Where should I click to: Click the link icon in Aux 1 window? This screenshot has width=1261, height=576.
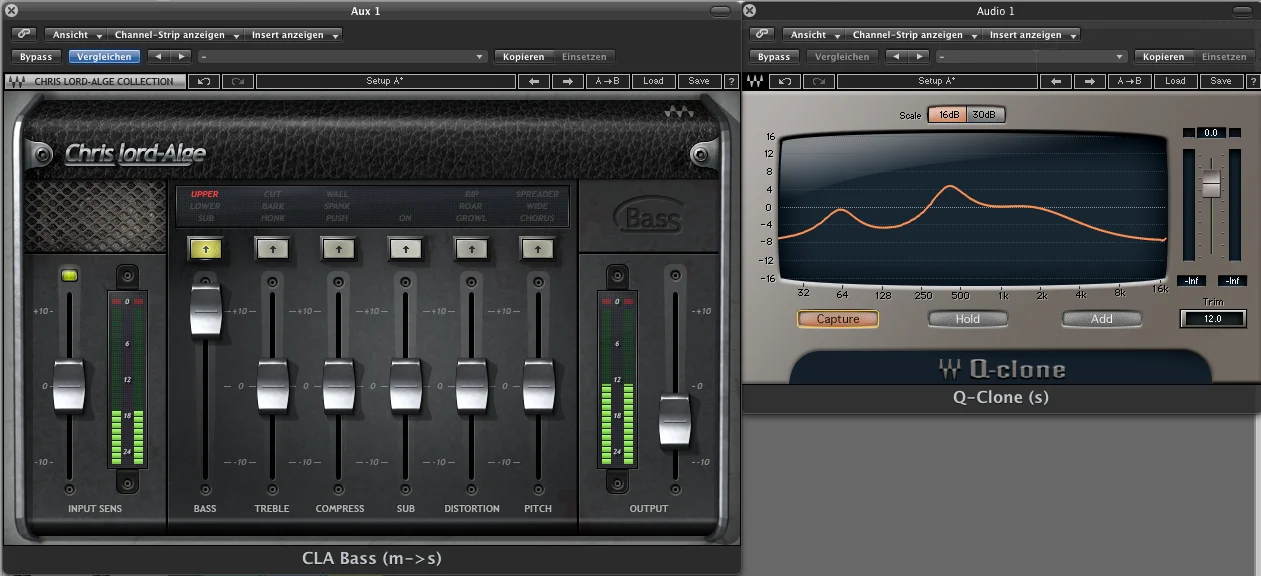pos(22,34)
